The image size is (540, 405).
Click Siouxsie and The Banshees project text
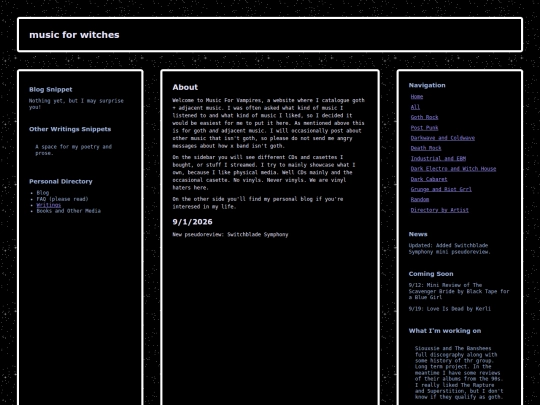459,373
